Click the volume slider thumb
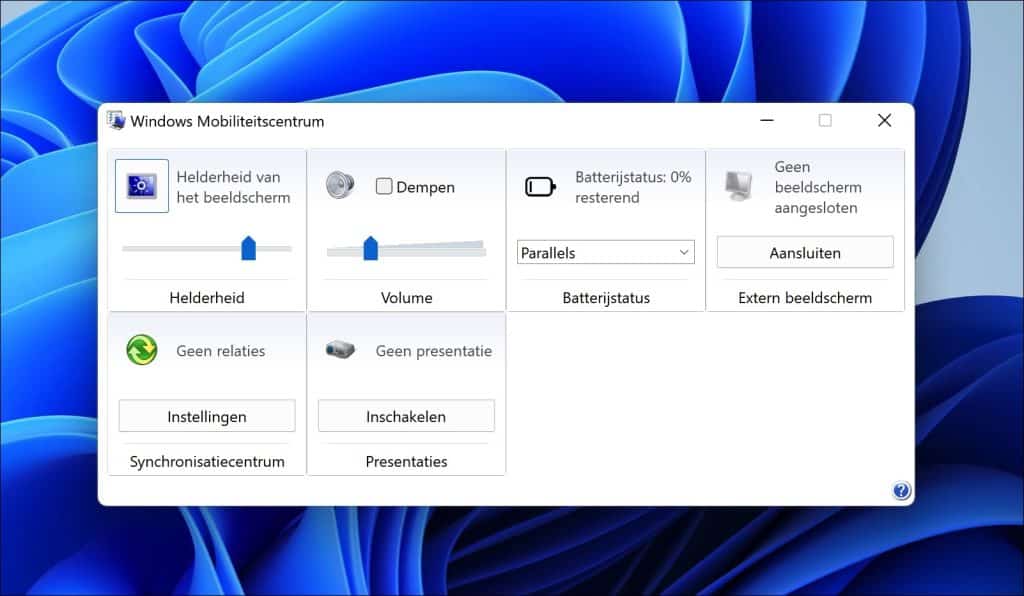This screenshot has height=596, width=1024. tap(370, 248)
